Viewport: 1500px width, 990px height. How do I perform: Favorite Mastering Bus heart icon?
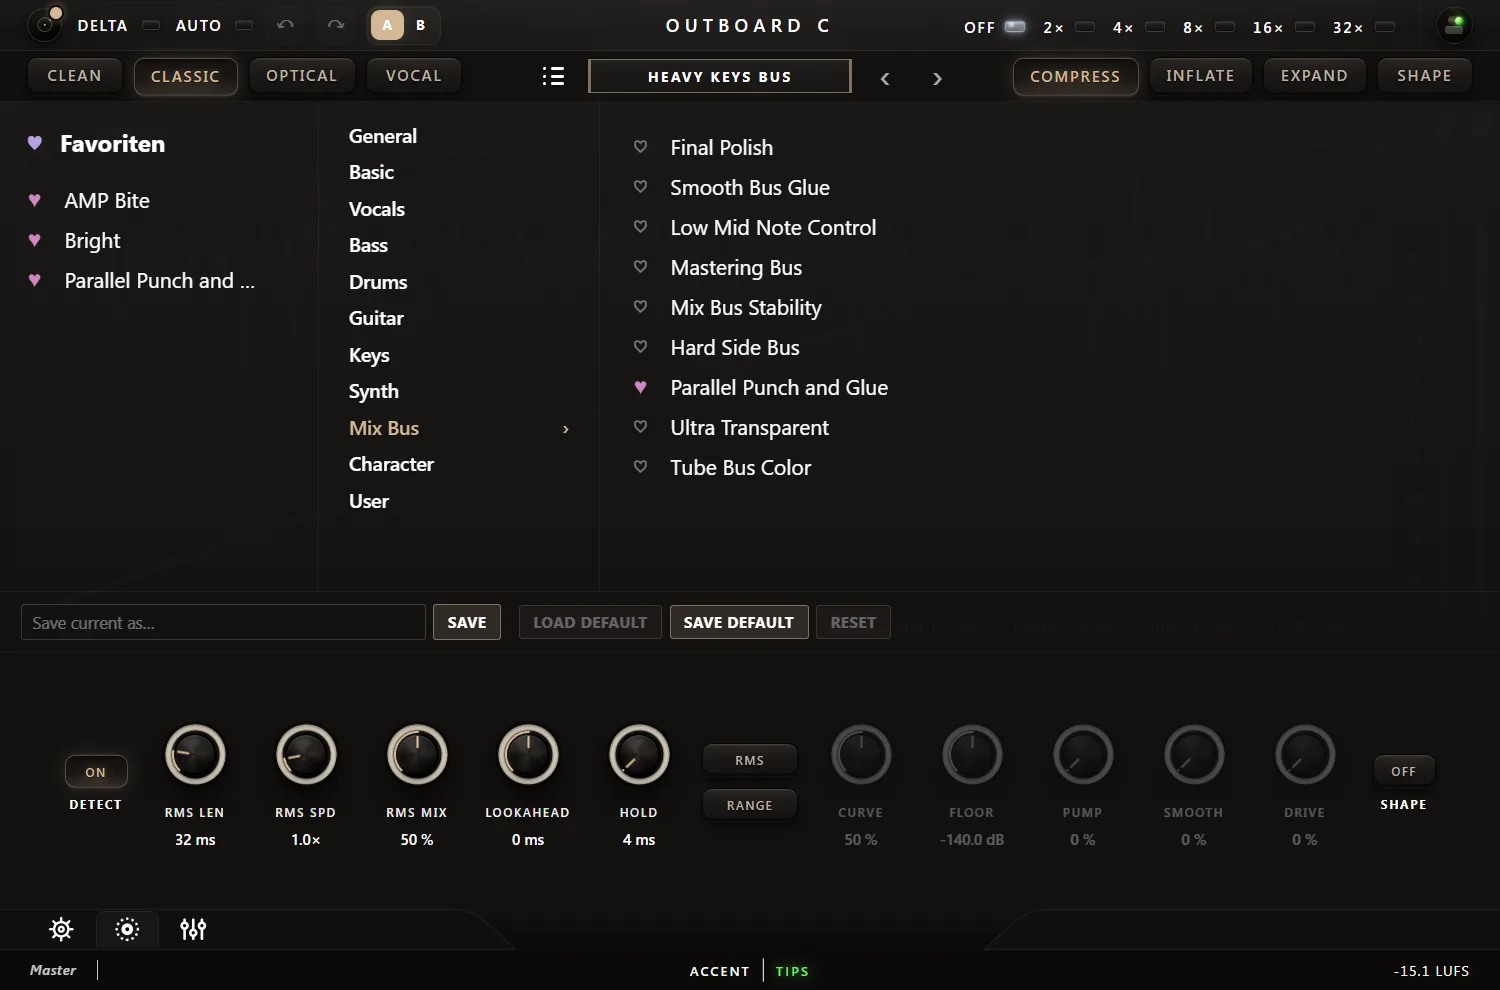641,267
